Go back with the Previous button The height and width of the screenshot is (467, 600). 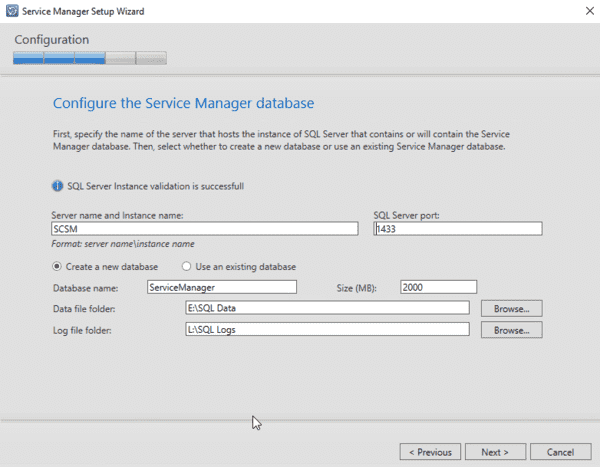430,452
